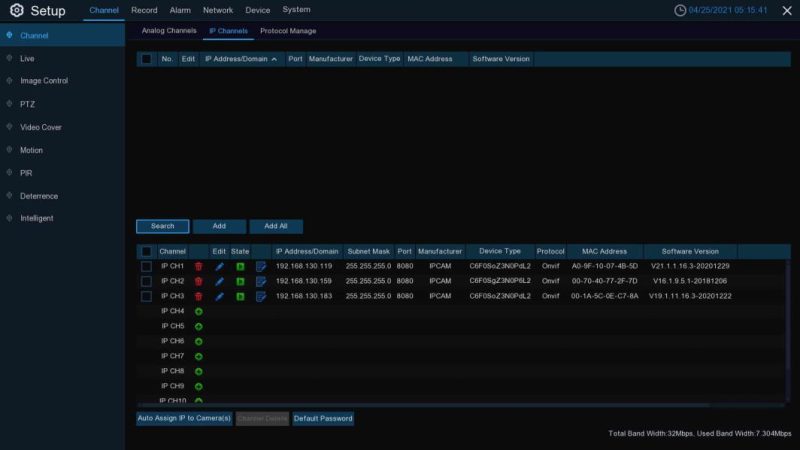This screenshot has height=450, width=800.
Task: Click the green state icon for IP CH3
Action: [240, 297]
